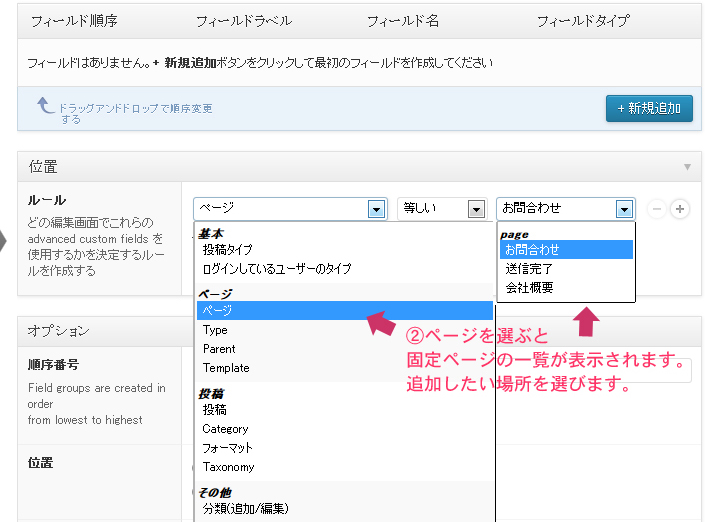Select フォーマット from the list
Screen dimensions: 705x522
coord(227,448)
